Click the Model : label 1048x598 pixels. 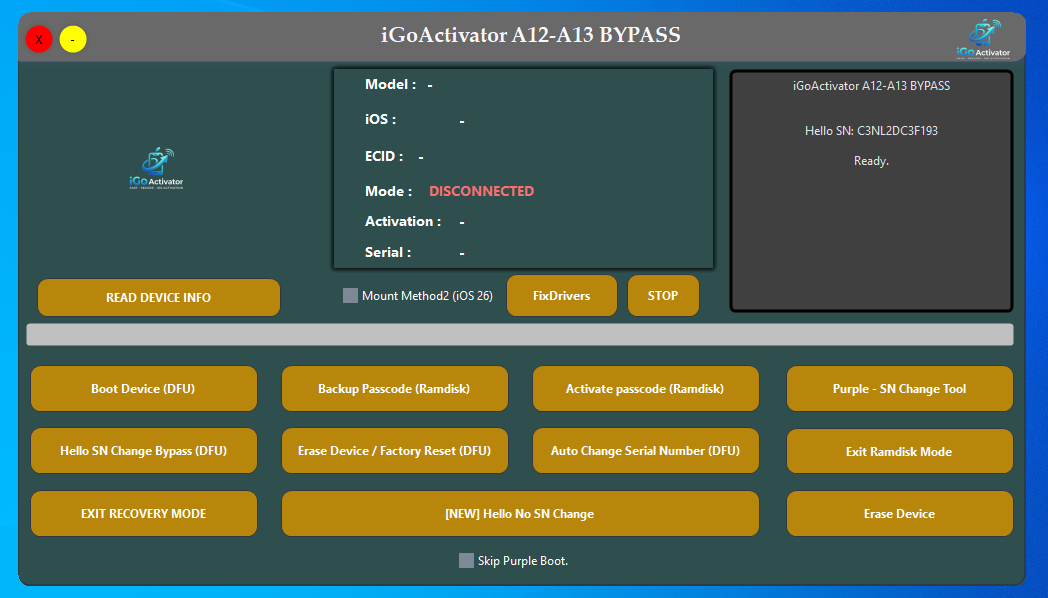390,84
